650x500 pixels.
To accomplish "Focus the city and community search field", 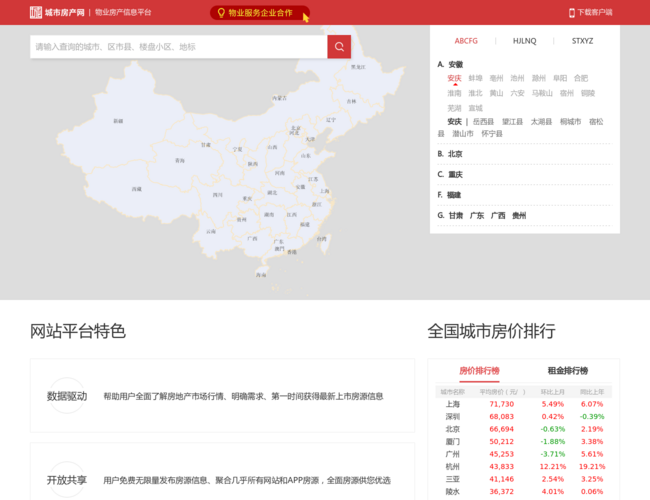I will tap(179, 47).
